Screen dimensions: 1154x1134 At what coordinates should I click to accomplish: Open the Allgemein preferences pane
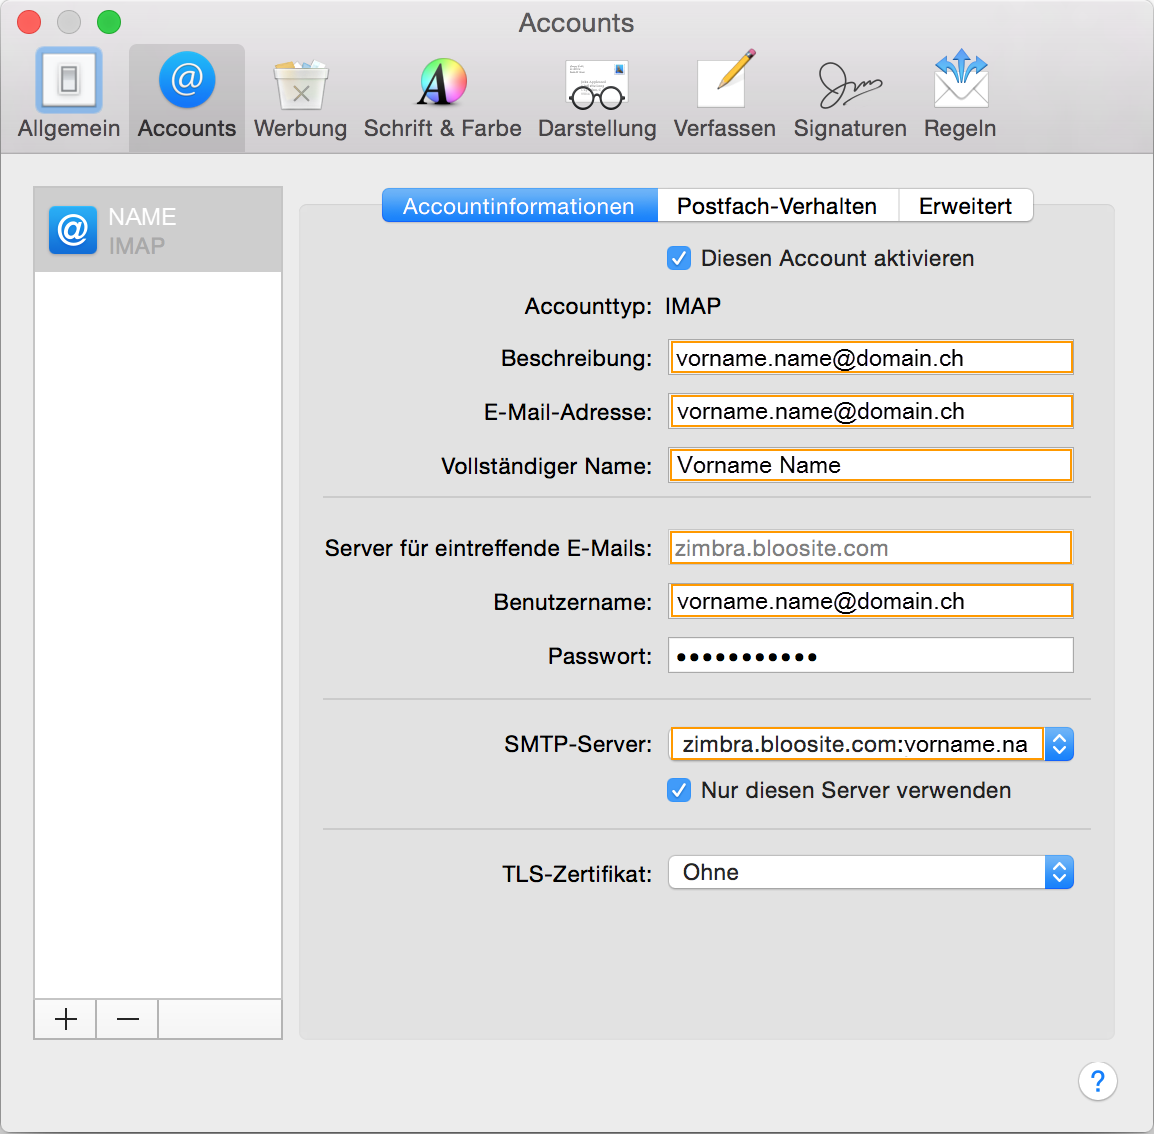(x=69, y=96)
